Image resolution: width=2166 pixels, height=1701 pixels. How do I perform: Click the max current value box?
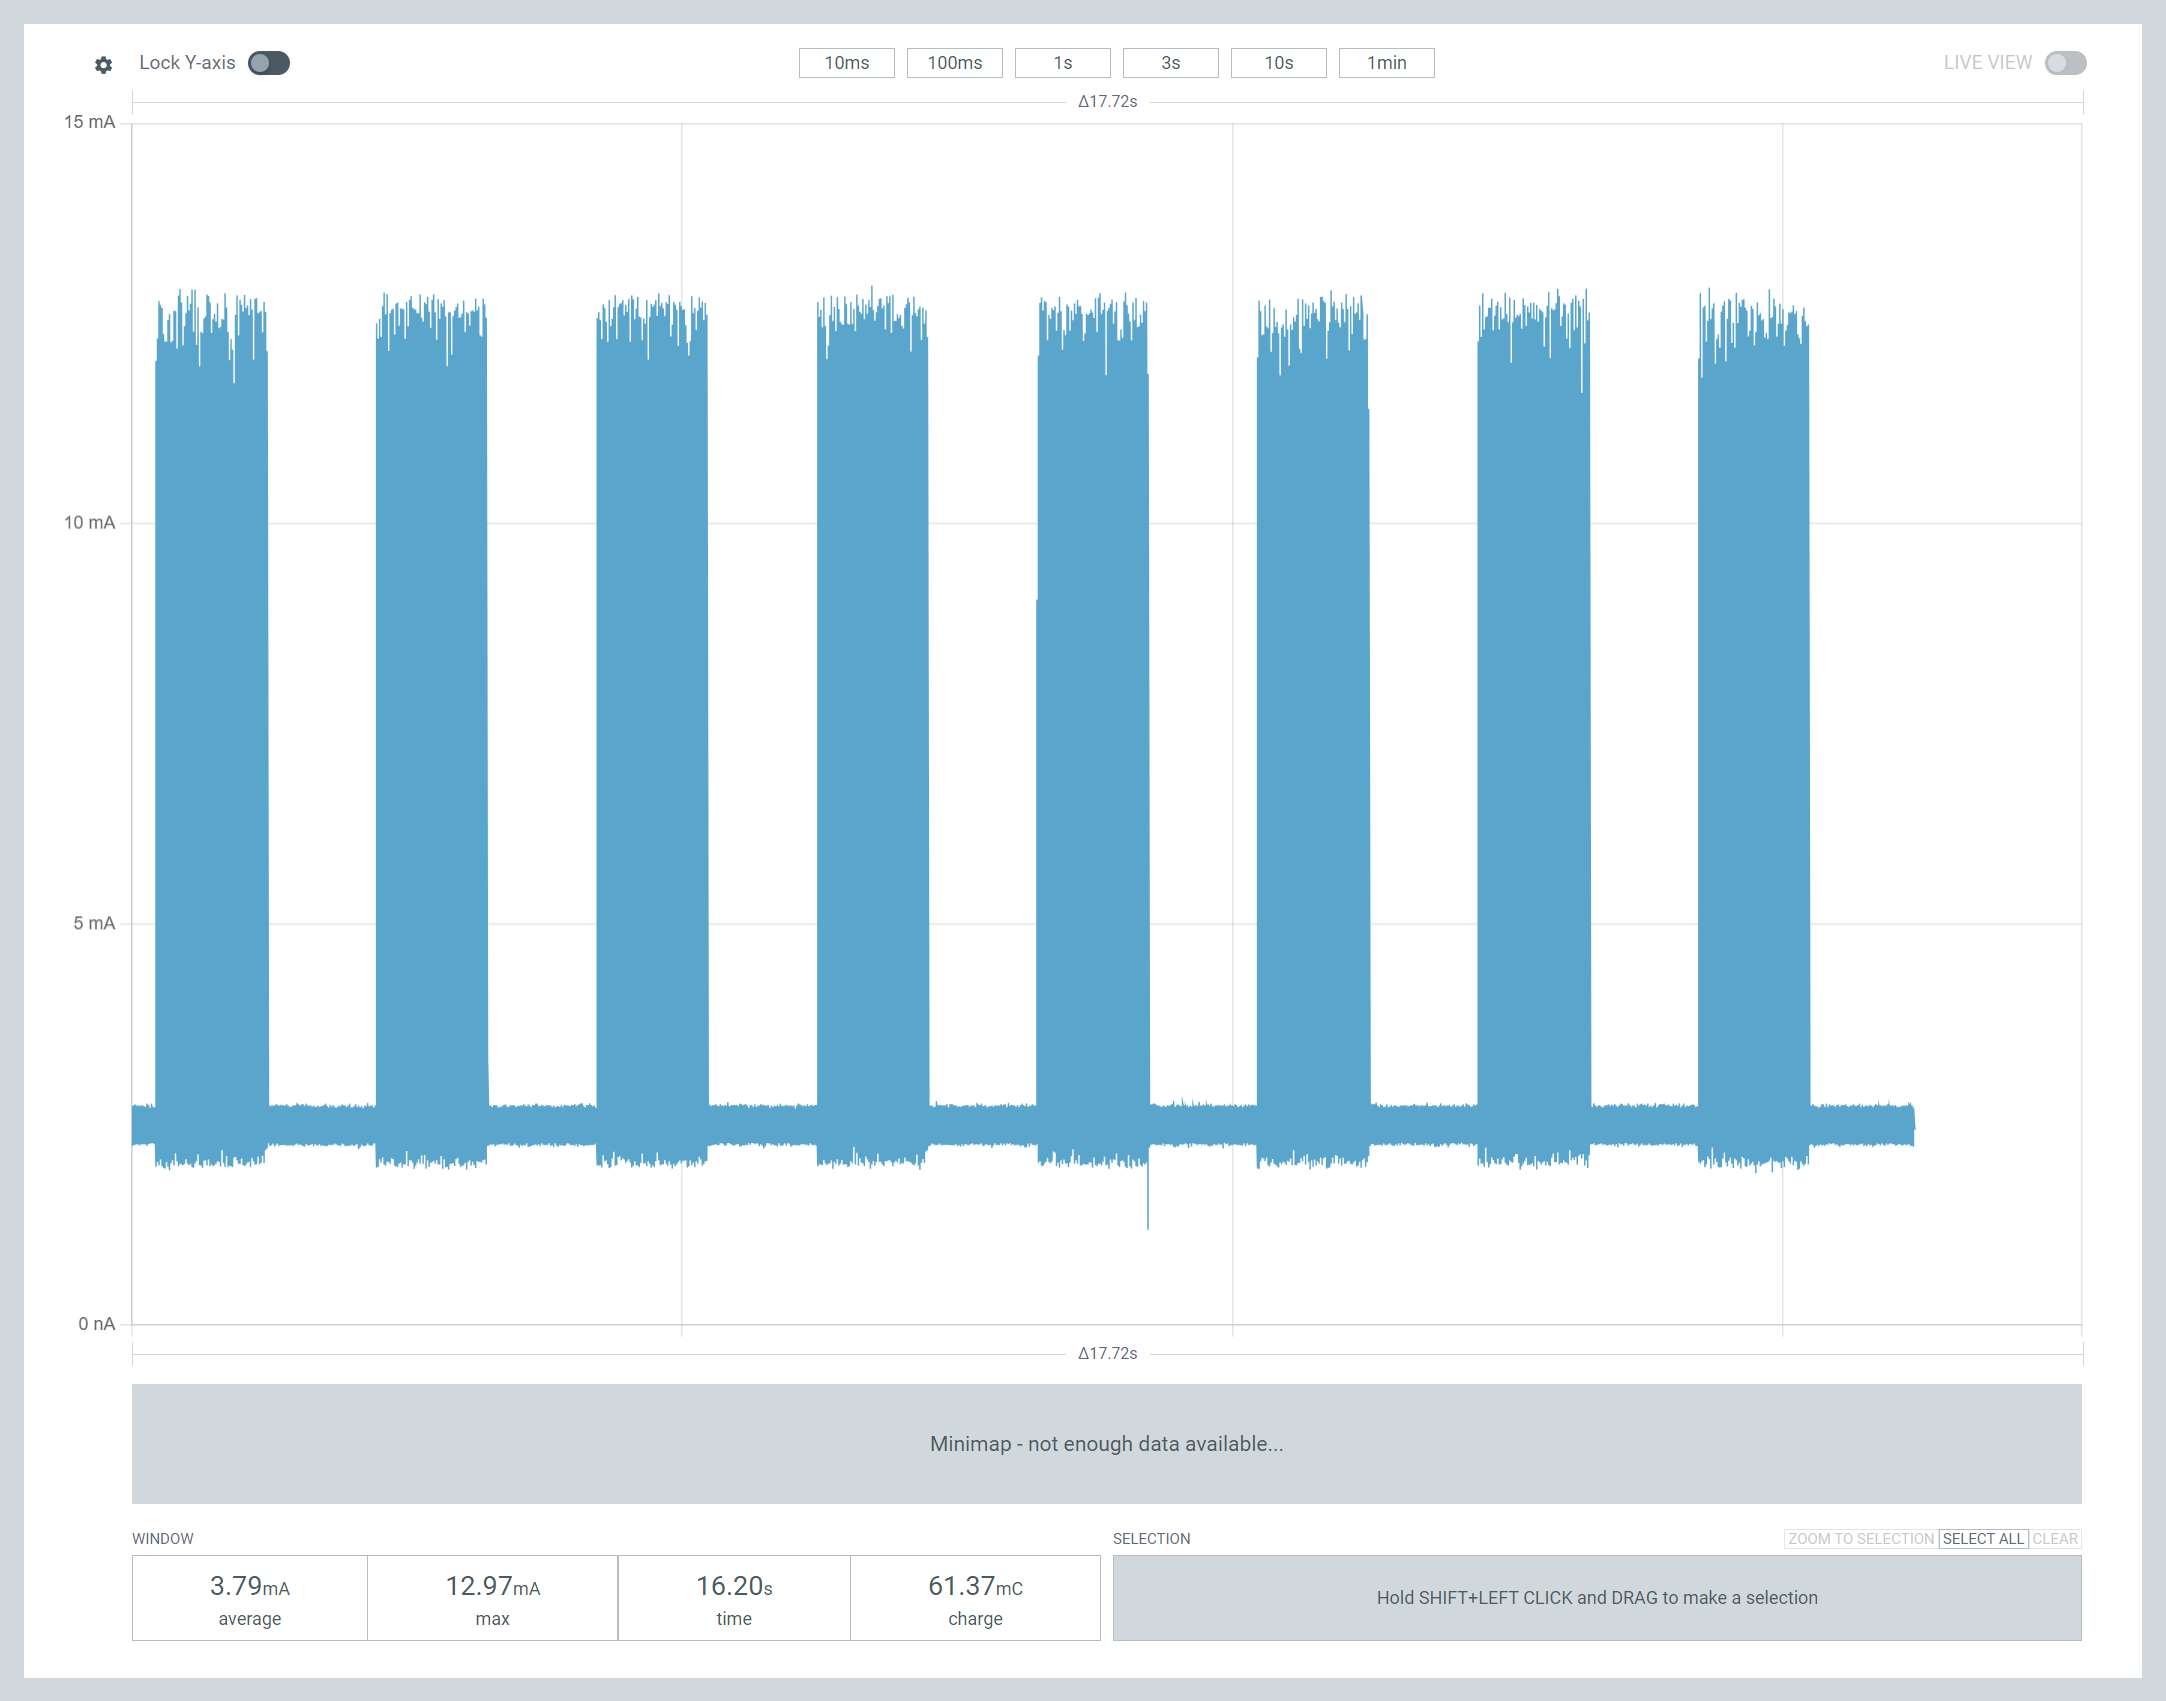492,1597
